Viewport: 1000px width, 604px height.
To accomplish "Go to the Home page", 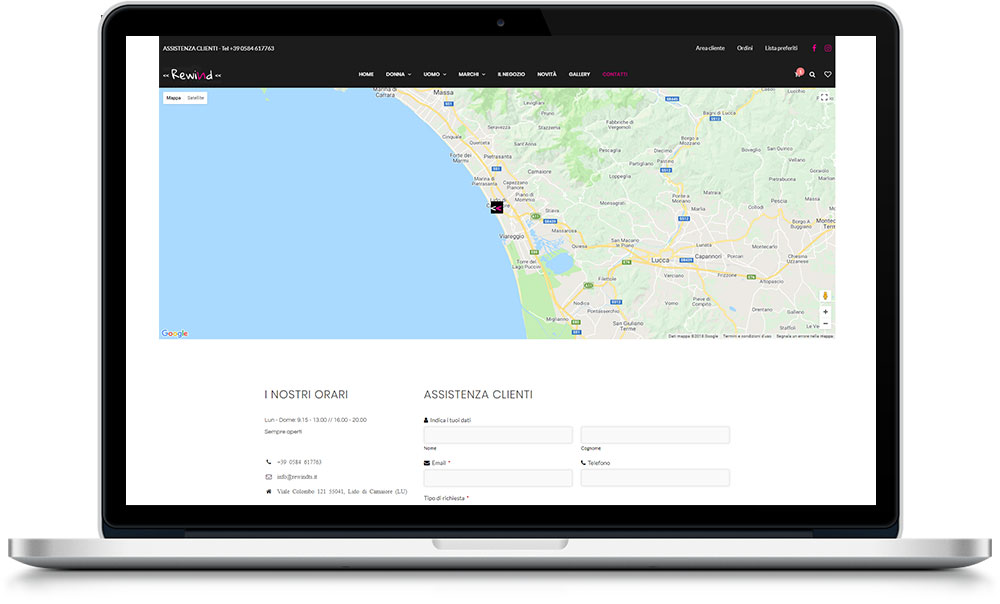I will 366,74.
